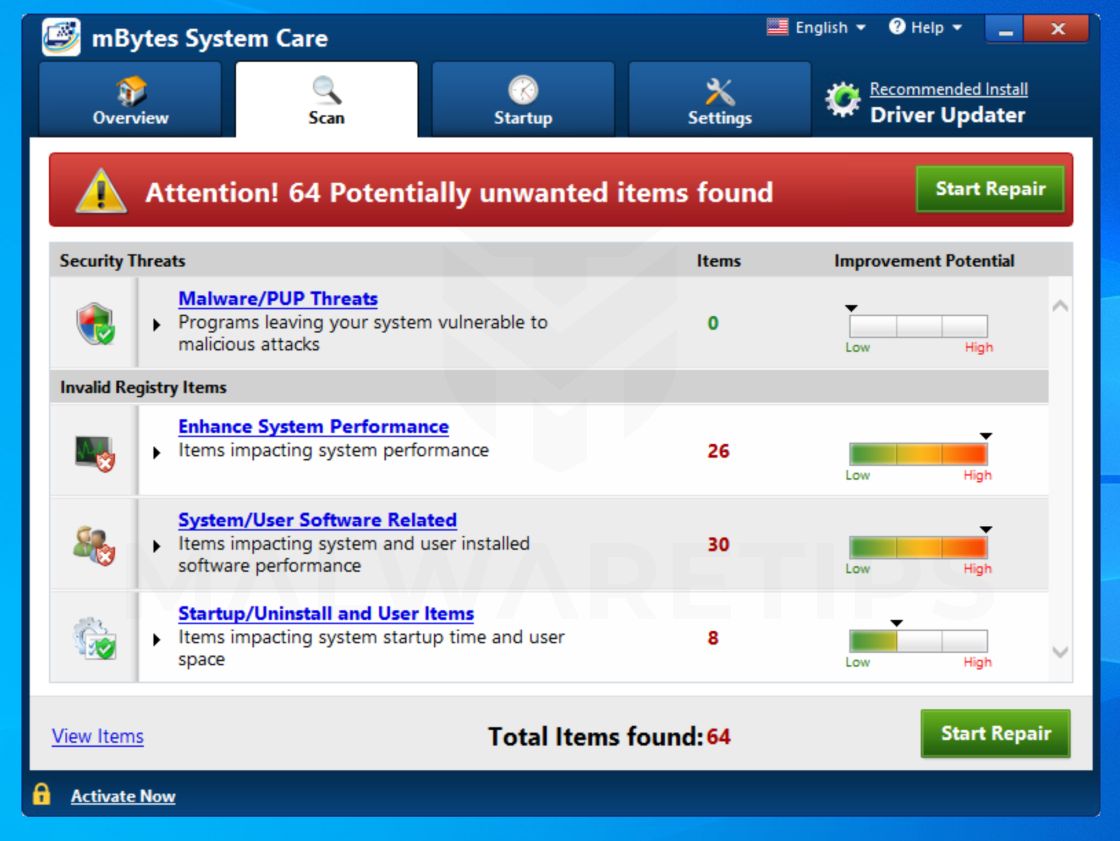Click the Scan magnifying glass icon
The height and width of the screenshot is (841, 1120).
[326, 90]
